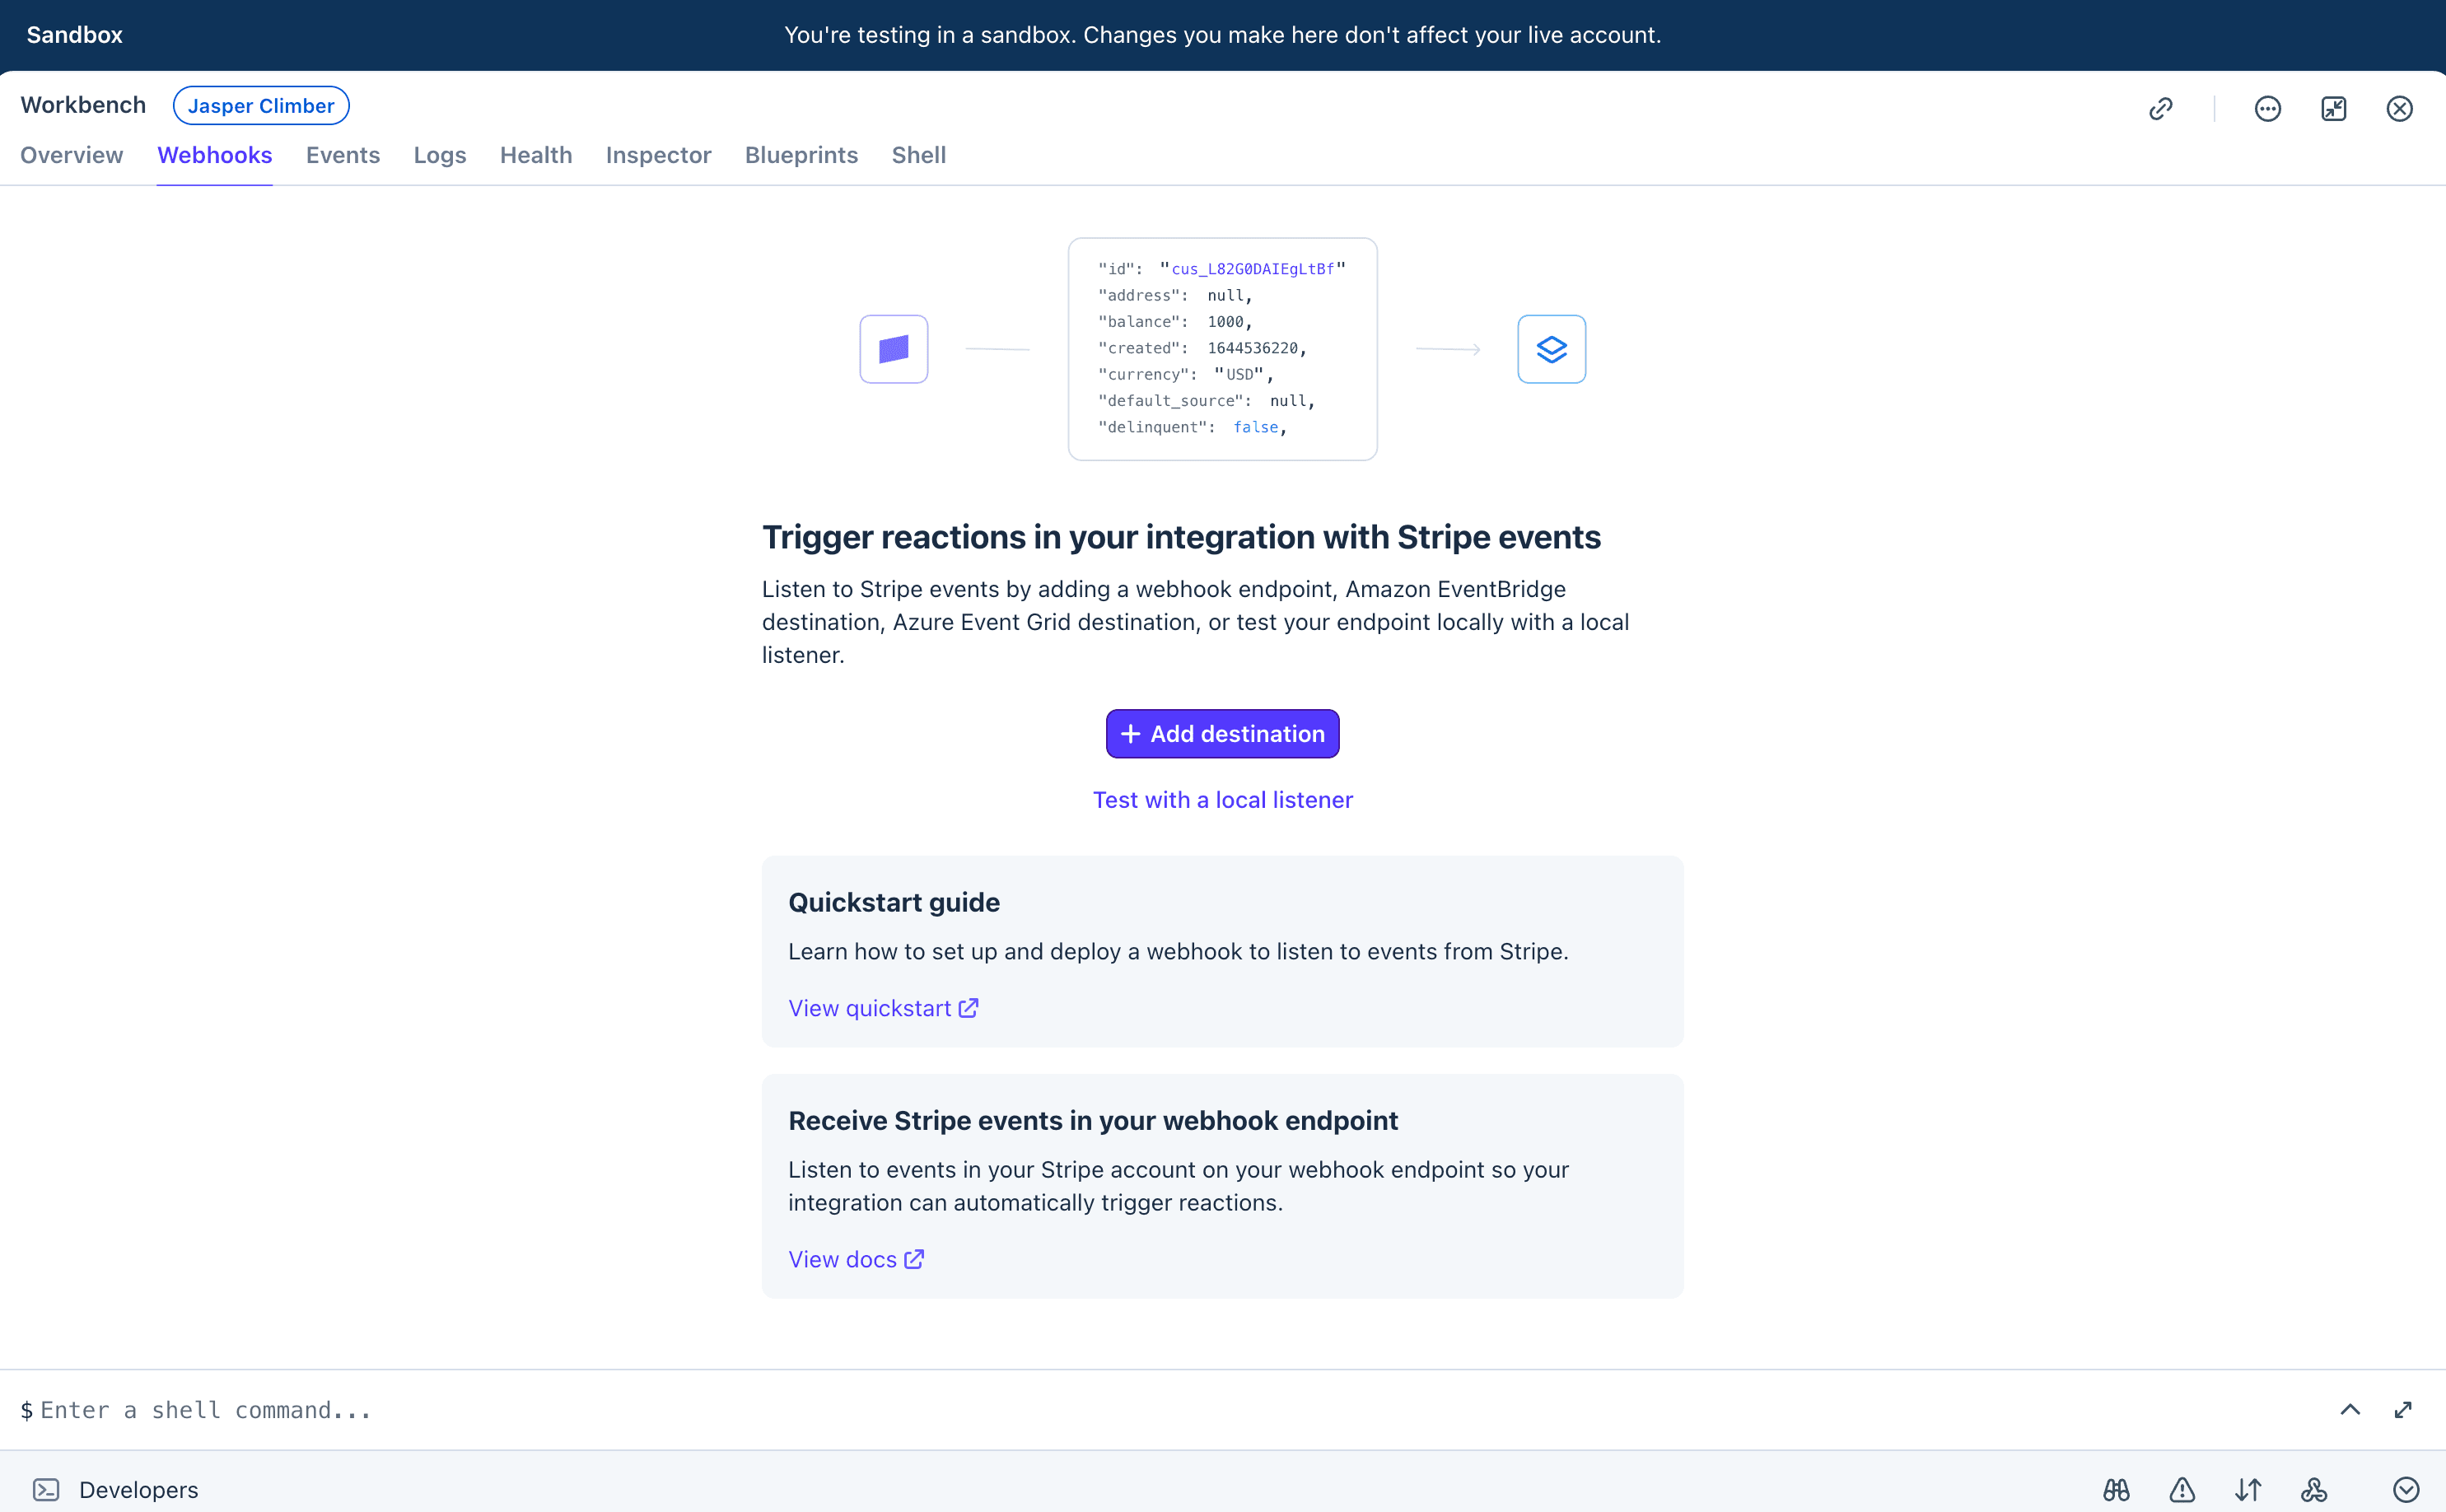Open the Inspector tab

coord(658,155)
